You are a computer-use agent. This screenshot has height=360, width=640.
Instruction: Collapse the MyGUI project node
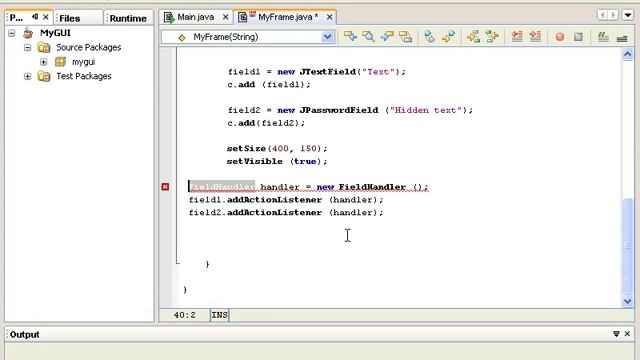pos(11,33)
